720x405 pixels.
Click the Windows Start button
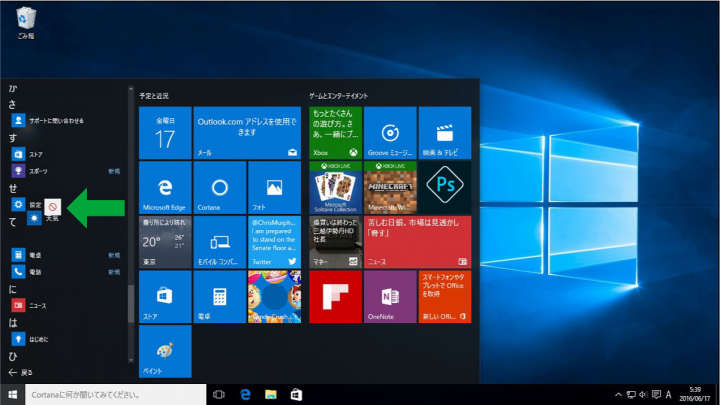click(12, 394)
